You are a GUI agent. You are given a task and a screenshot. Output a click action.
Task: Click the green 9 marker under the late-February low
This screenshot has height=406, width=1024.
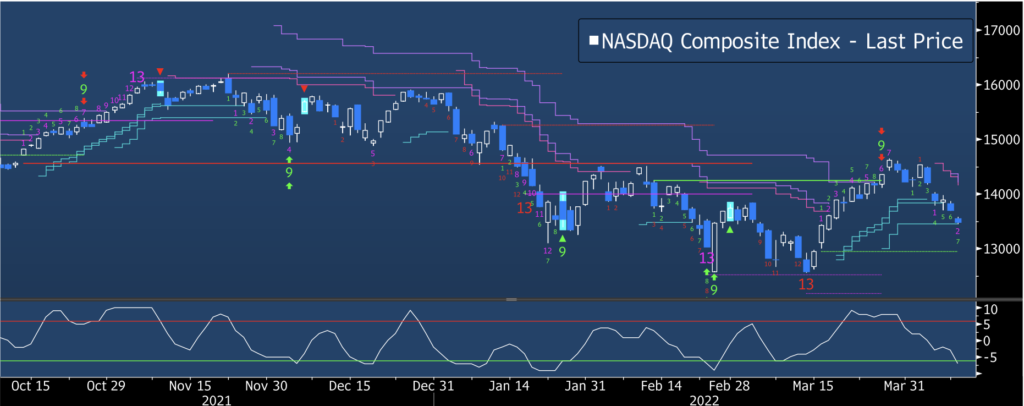tap(714, 289)
